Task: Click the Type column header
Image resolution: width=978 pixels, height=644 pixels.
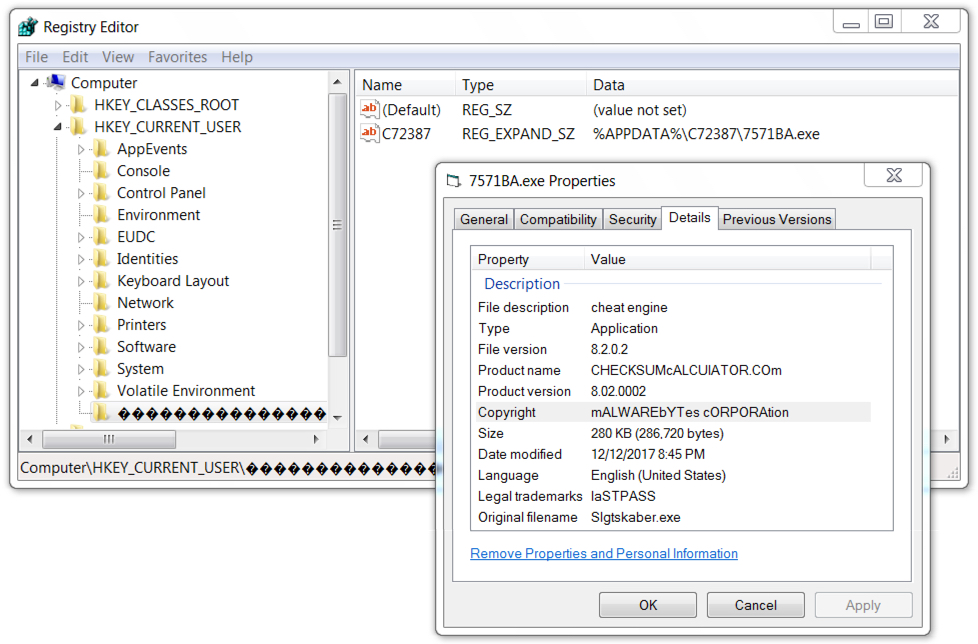Action: coord(521,85)
